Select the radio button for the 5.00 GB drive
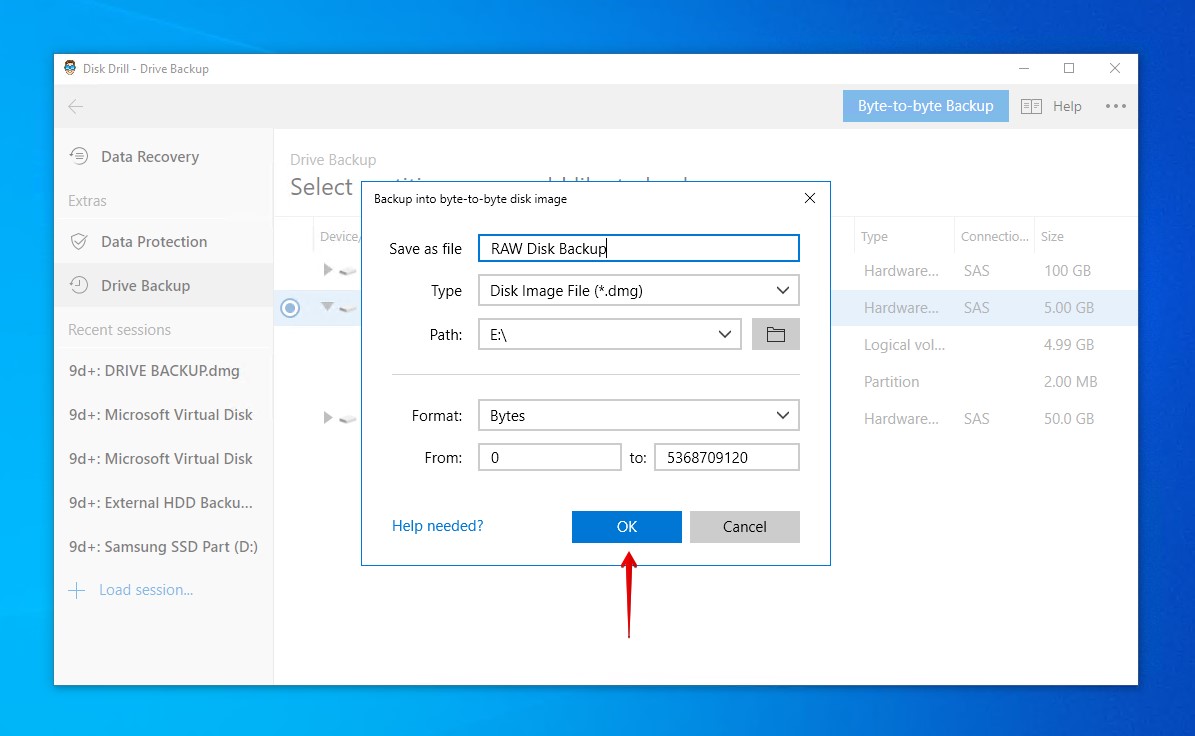This screenshot has width=1195, height=736. tap(290, 308)
